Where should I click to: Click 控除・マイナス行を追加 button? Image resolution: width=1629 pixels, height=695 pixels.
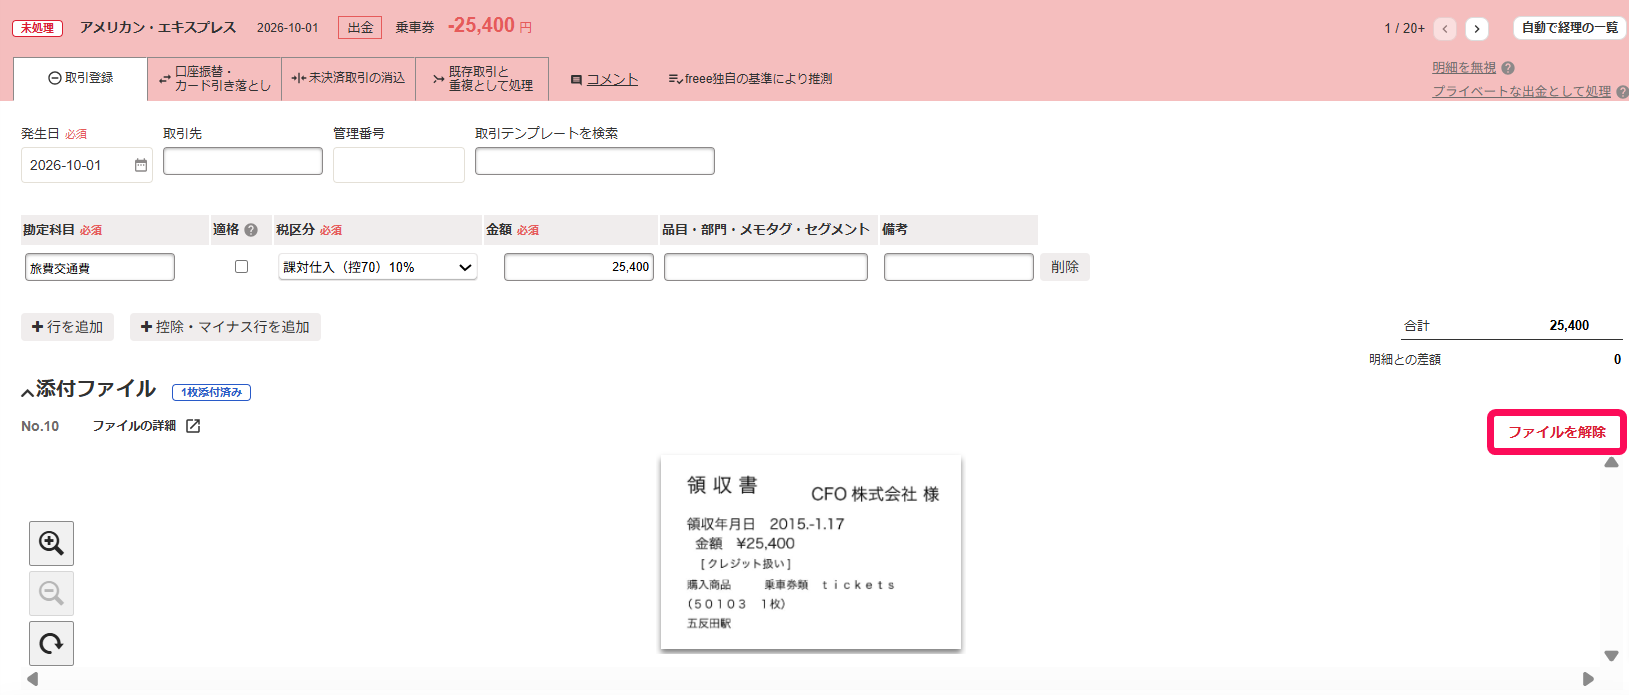[x=225, y=327]
